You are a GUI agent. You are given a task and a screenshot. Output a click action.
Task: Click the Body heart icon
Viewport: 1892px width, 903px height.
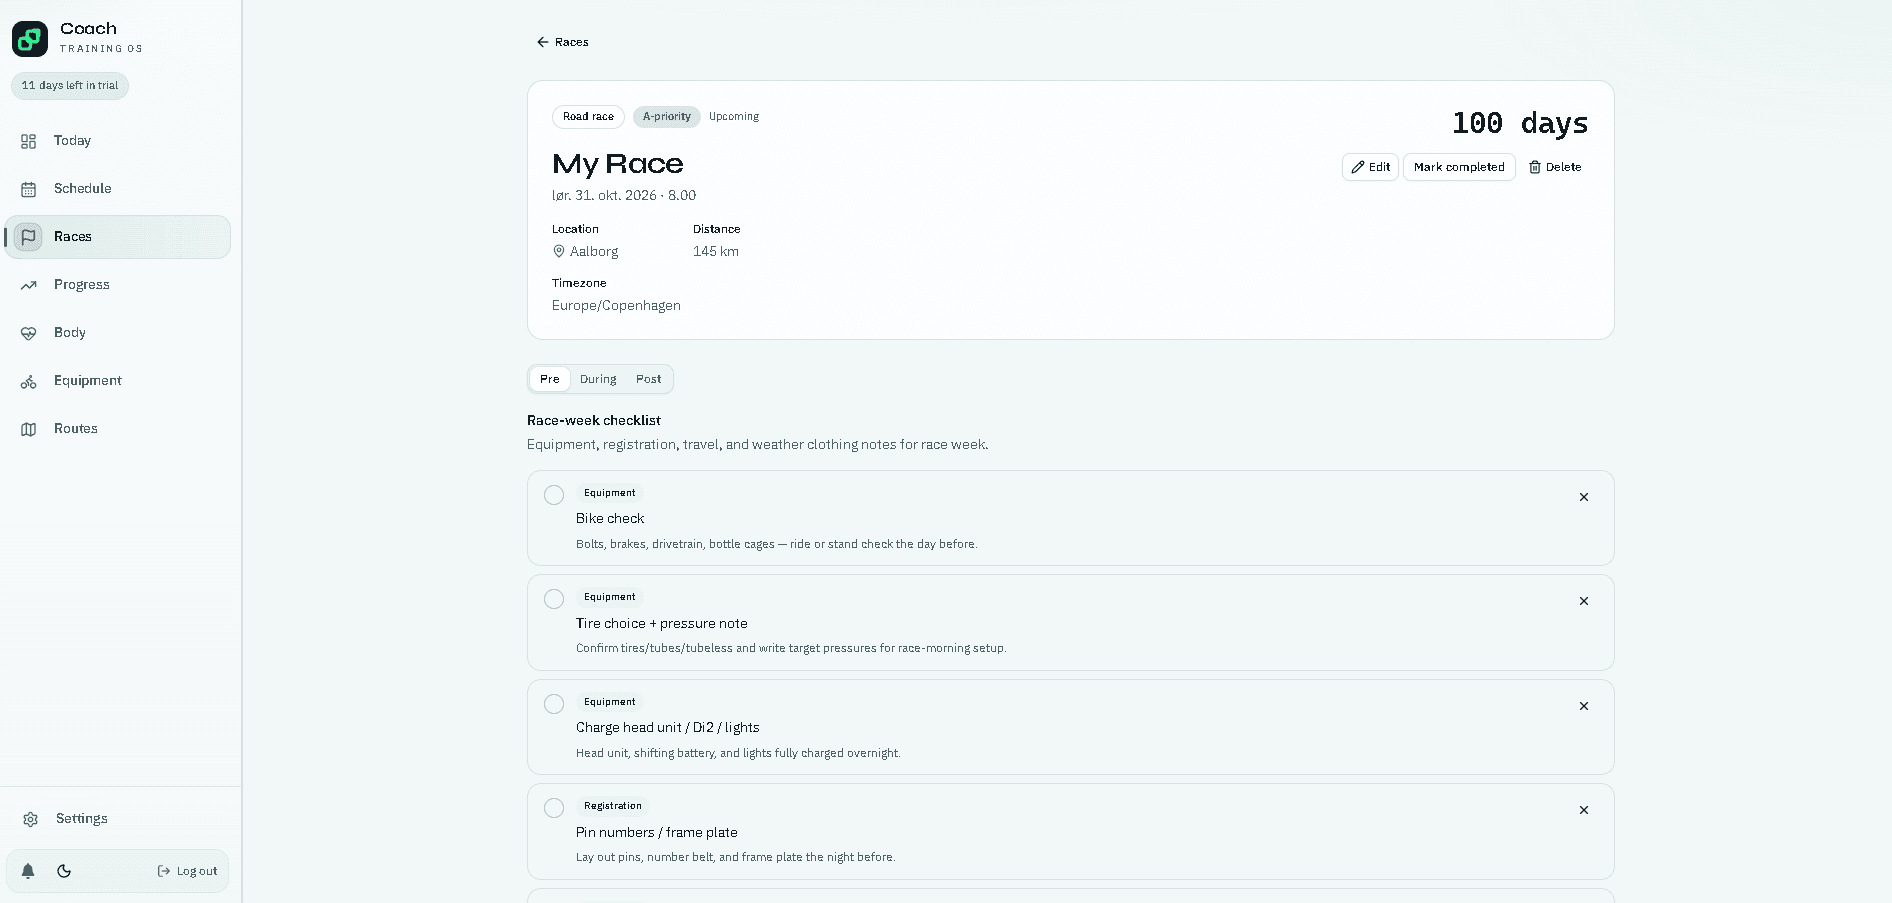[29, 333]
